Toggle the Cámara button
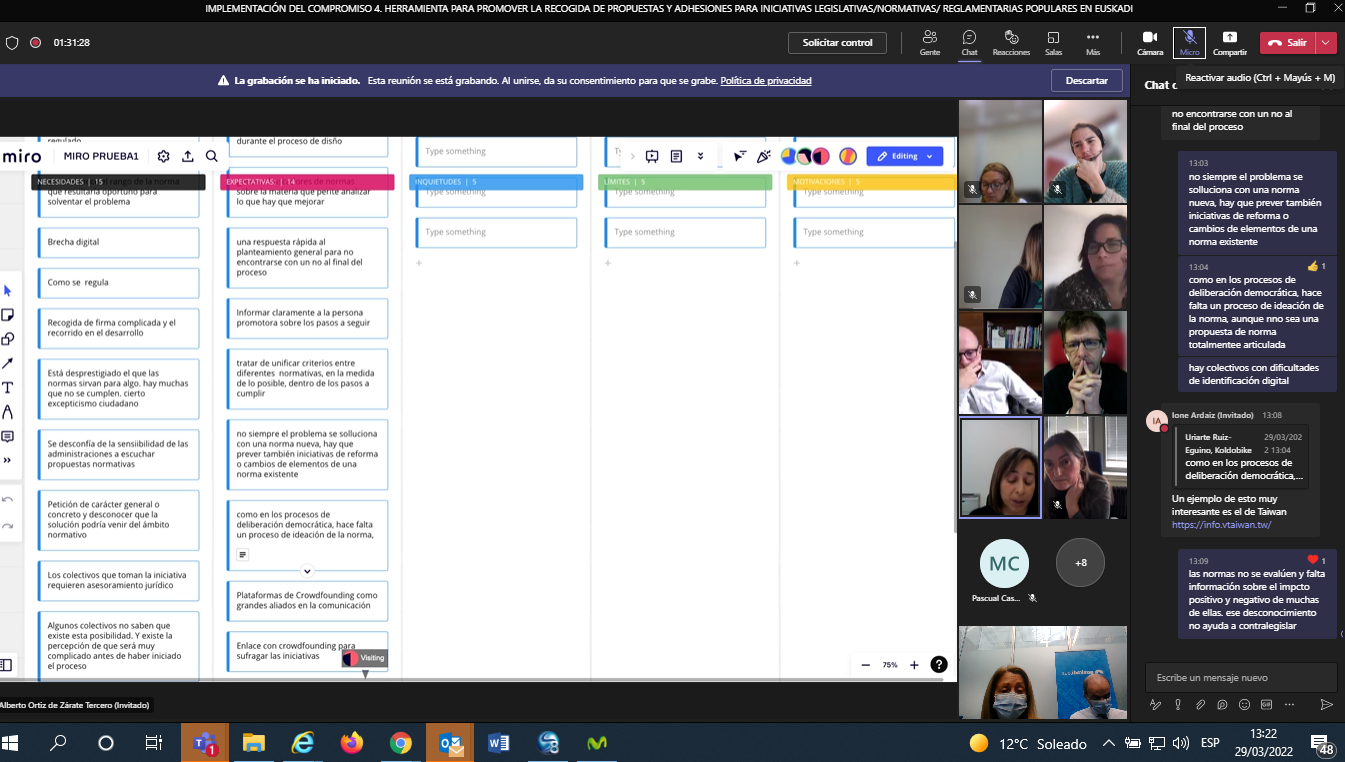The height and width of the screenshot is (762, 1345). tap(1150, 42)
